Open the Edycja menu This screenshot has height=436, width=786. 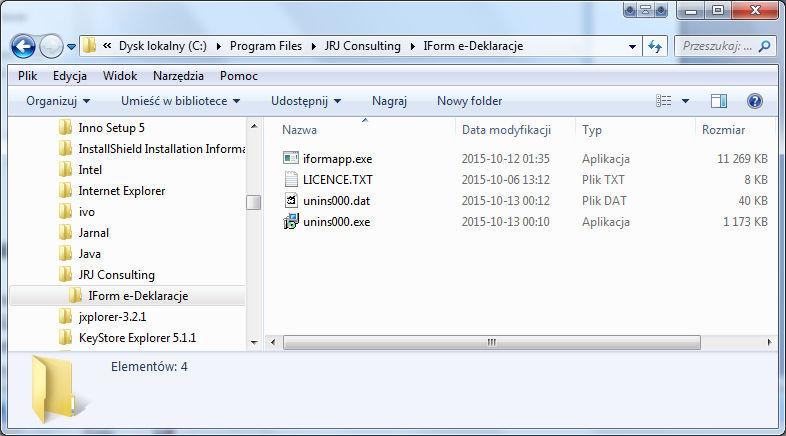(x=70, y=76)
